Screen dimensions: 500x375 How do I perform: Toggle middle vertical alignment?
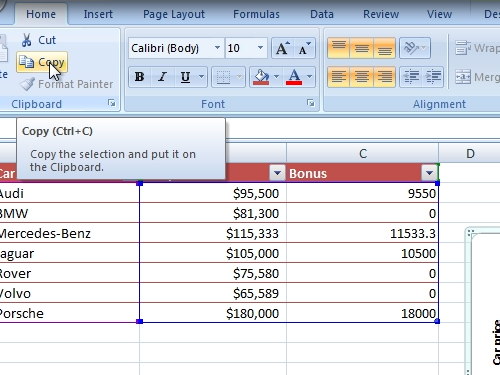(x=362, y=48)
